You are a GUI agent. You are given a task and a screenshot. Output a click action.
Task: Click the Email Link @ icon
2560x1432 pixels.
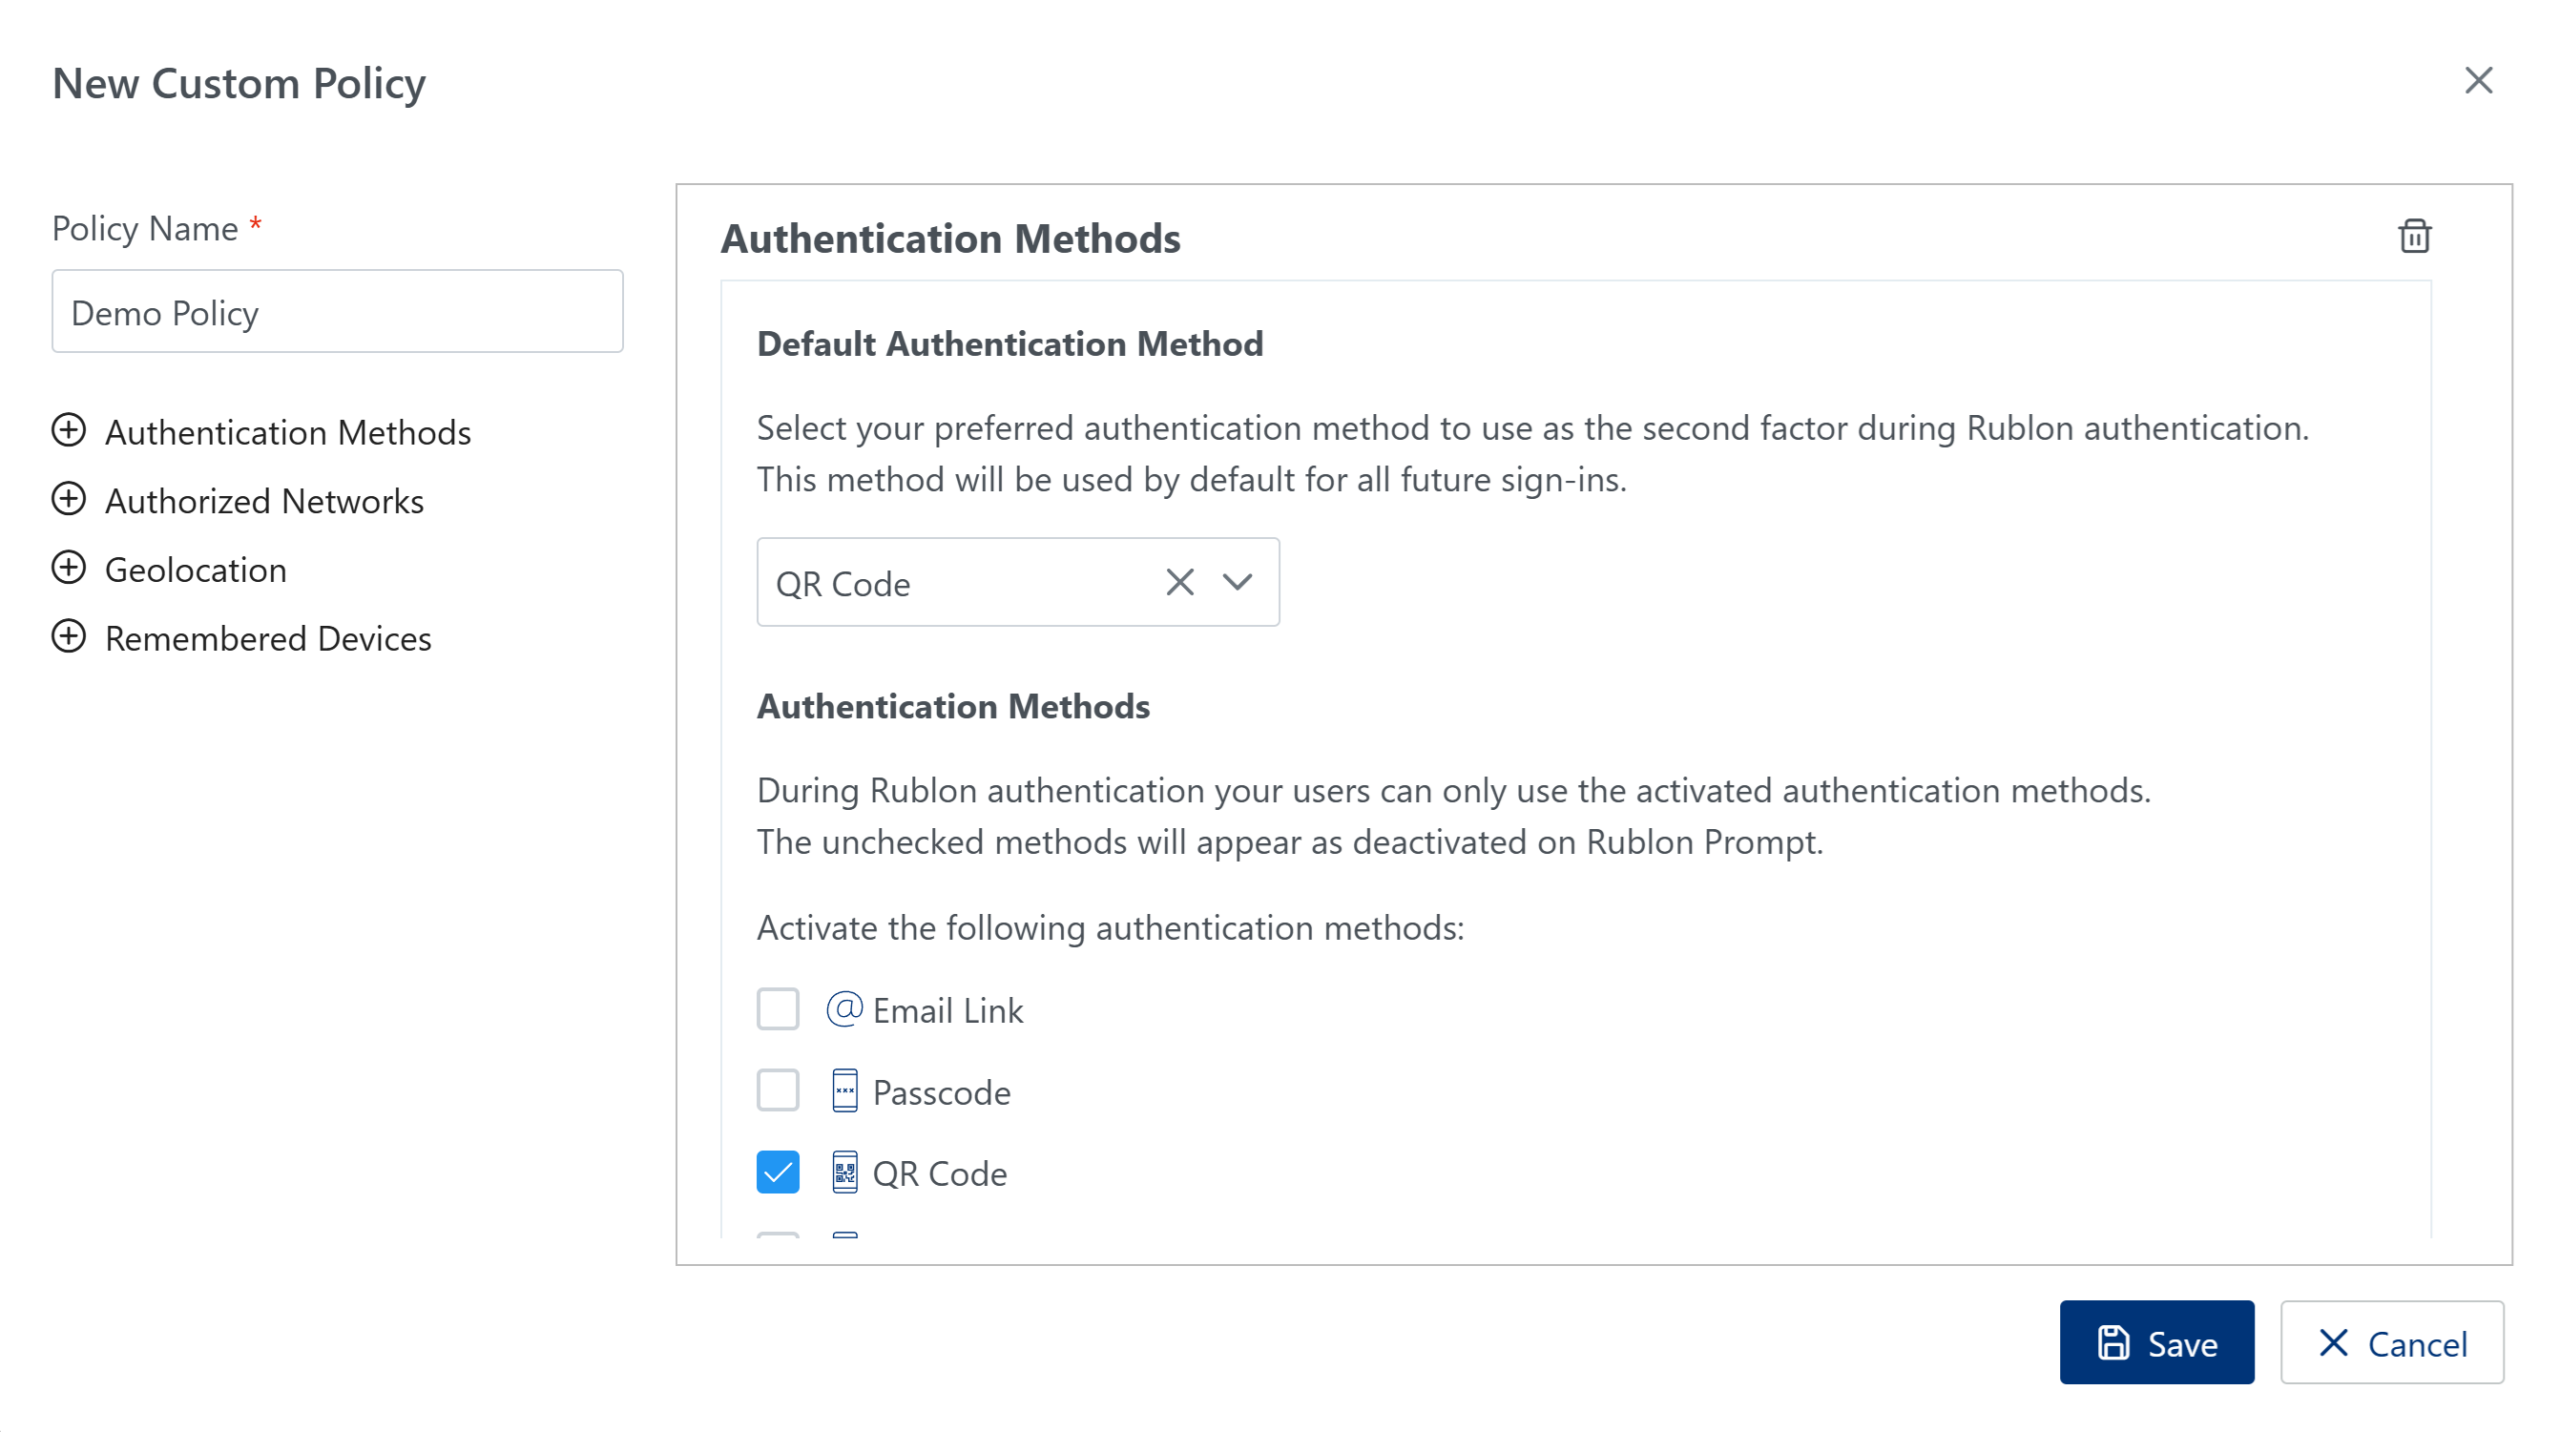(844, 1009)
